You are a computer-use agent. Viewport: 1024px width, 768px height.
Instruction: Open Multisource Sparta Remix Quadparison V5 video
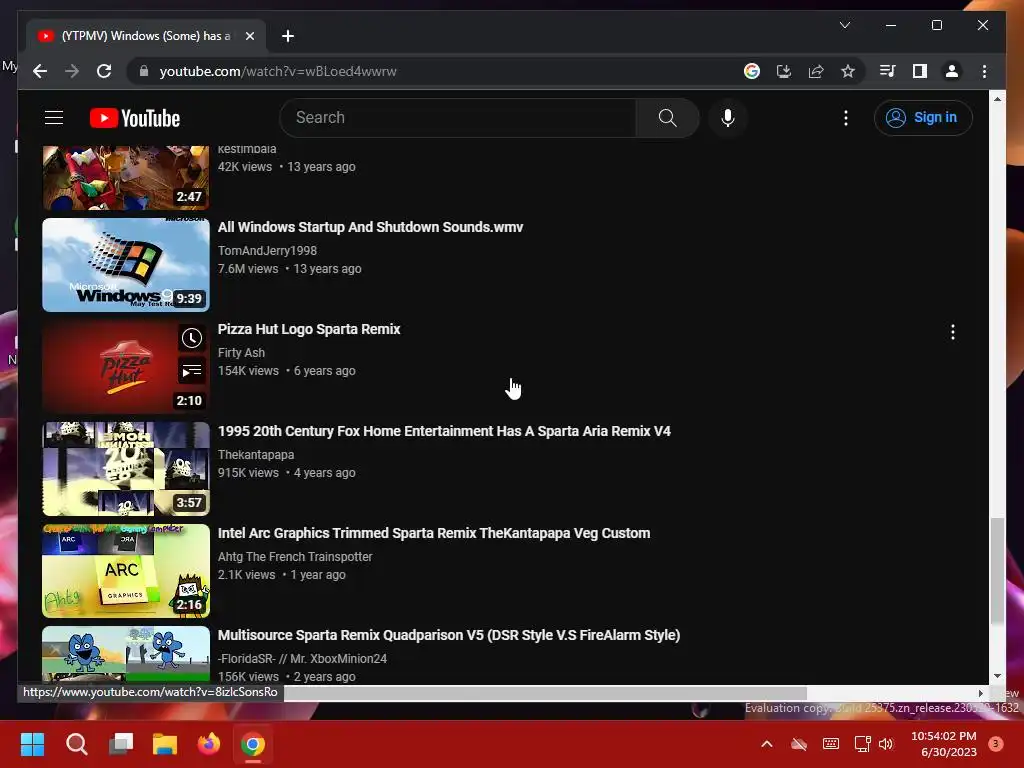(x=449, y=635)
